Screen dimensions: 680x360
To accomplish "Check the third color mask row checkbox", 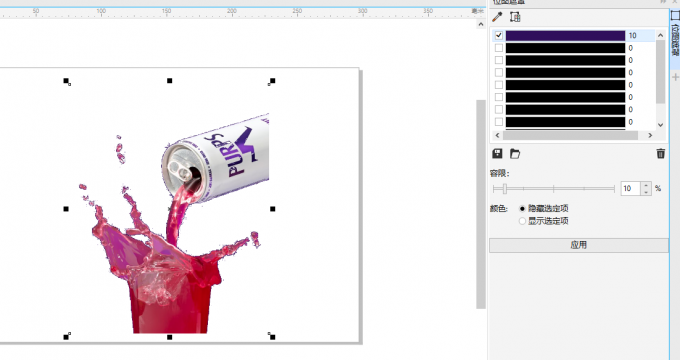I will point(499,60).
